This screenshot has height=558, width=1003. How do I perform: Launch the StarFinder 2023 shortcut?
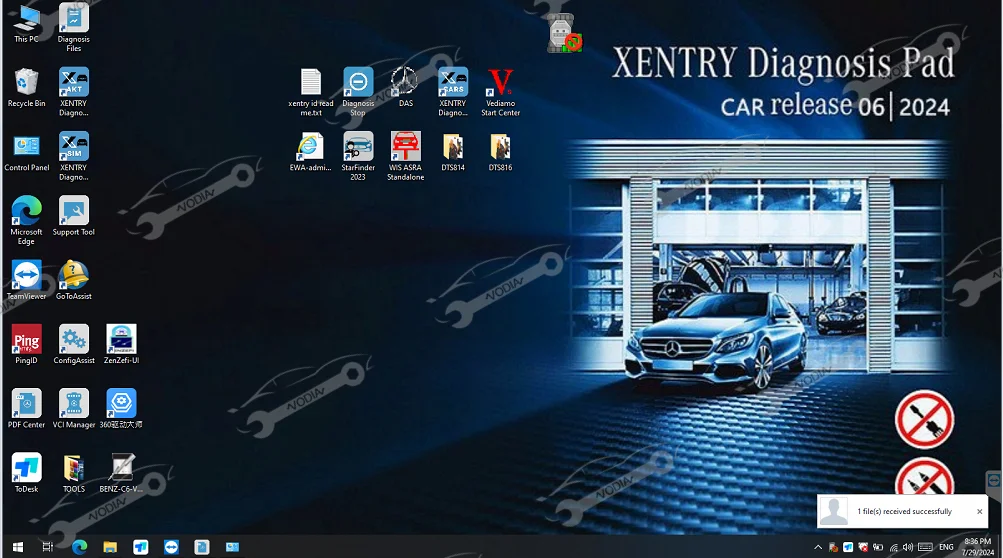click(x=358, y=157)
